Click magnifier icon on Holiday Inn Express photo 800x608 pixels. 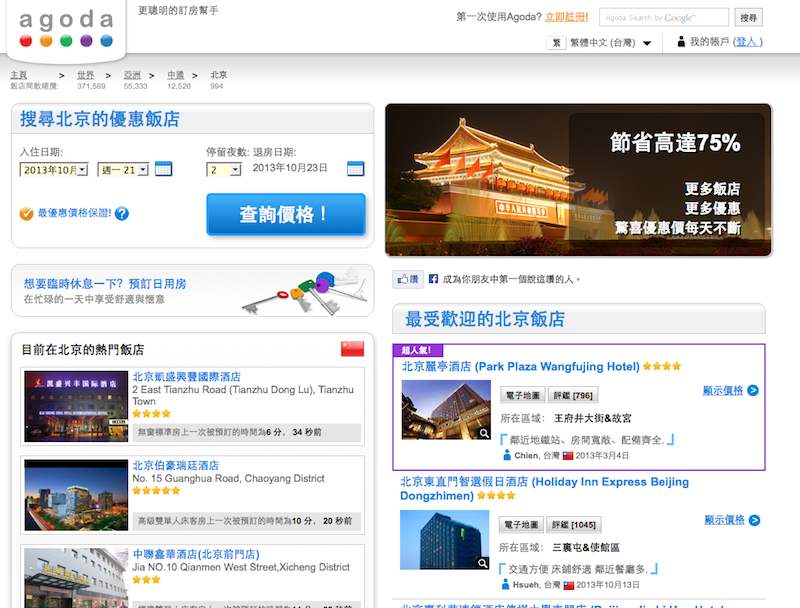click(x=482, y=563)
